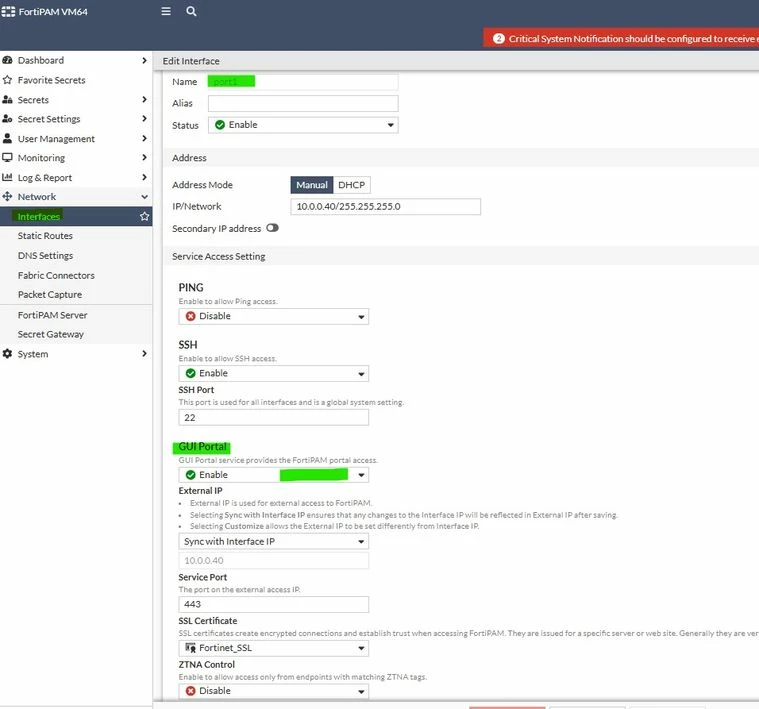Expand the User Management chevron
The width and height of the screenshot is (759, 709).
144,138
